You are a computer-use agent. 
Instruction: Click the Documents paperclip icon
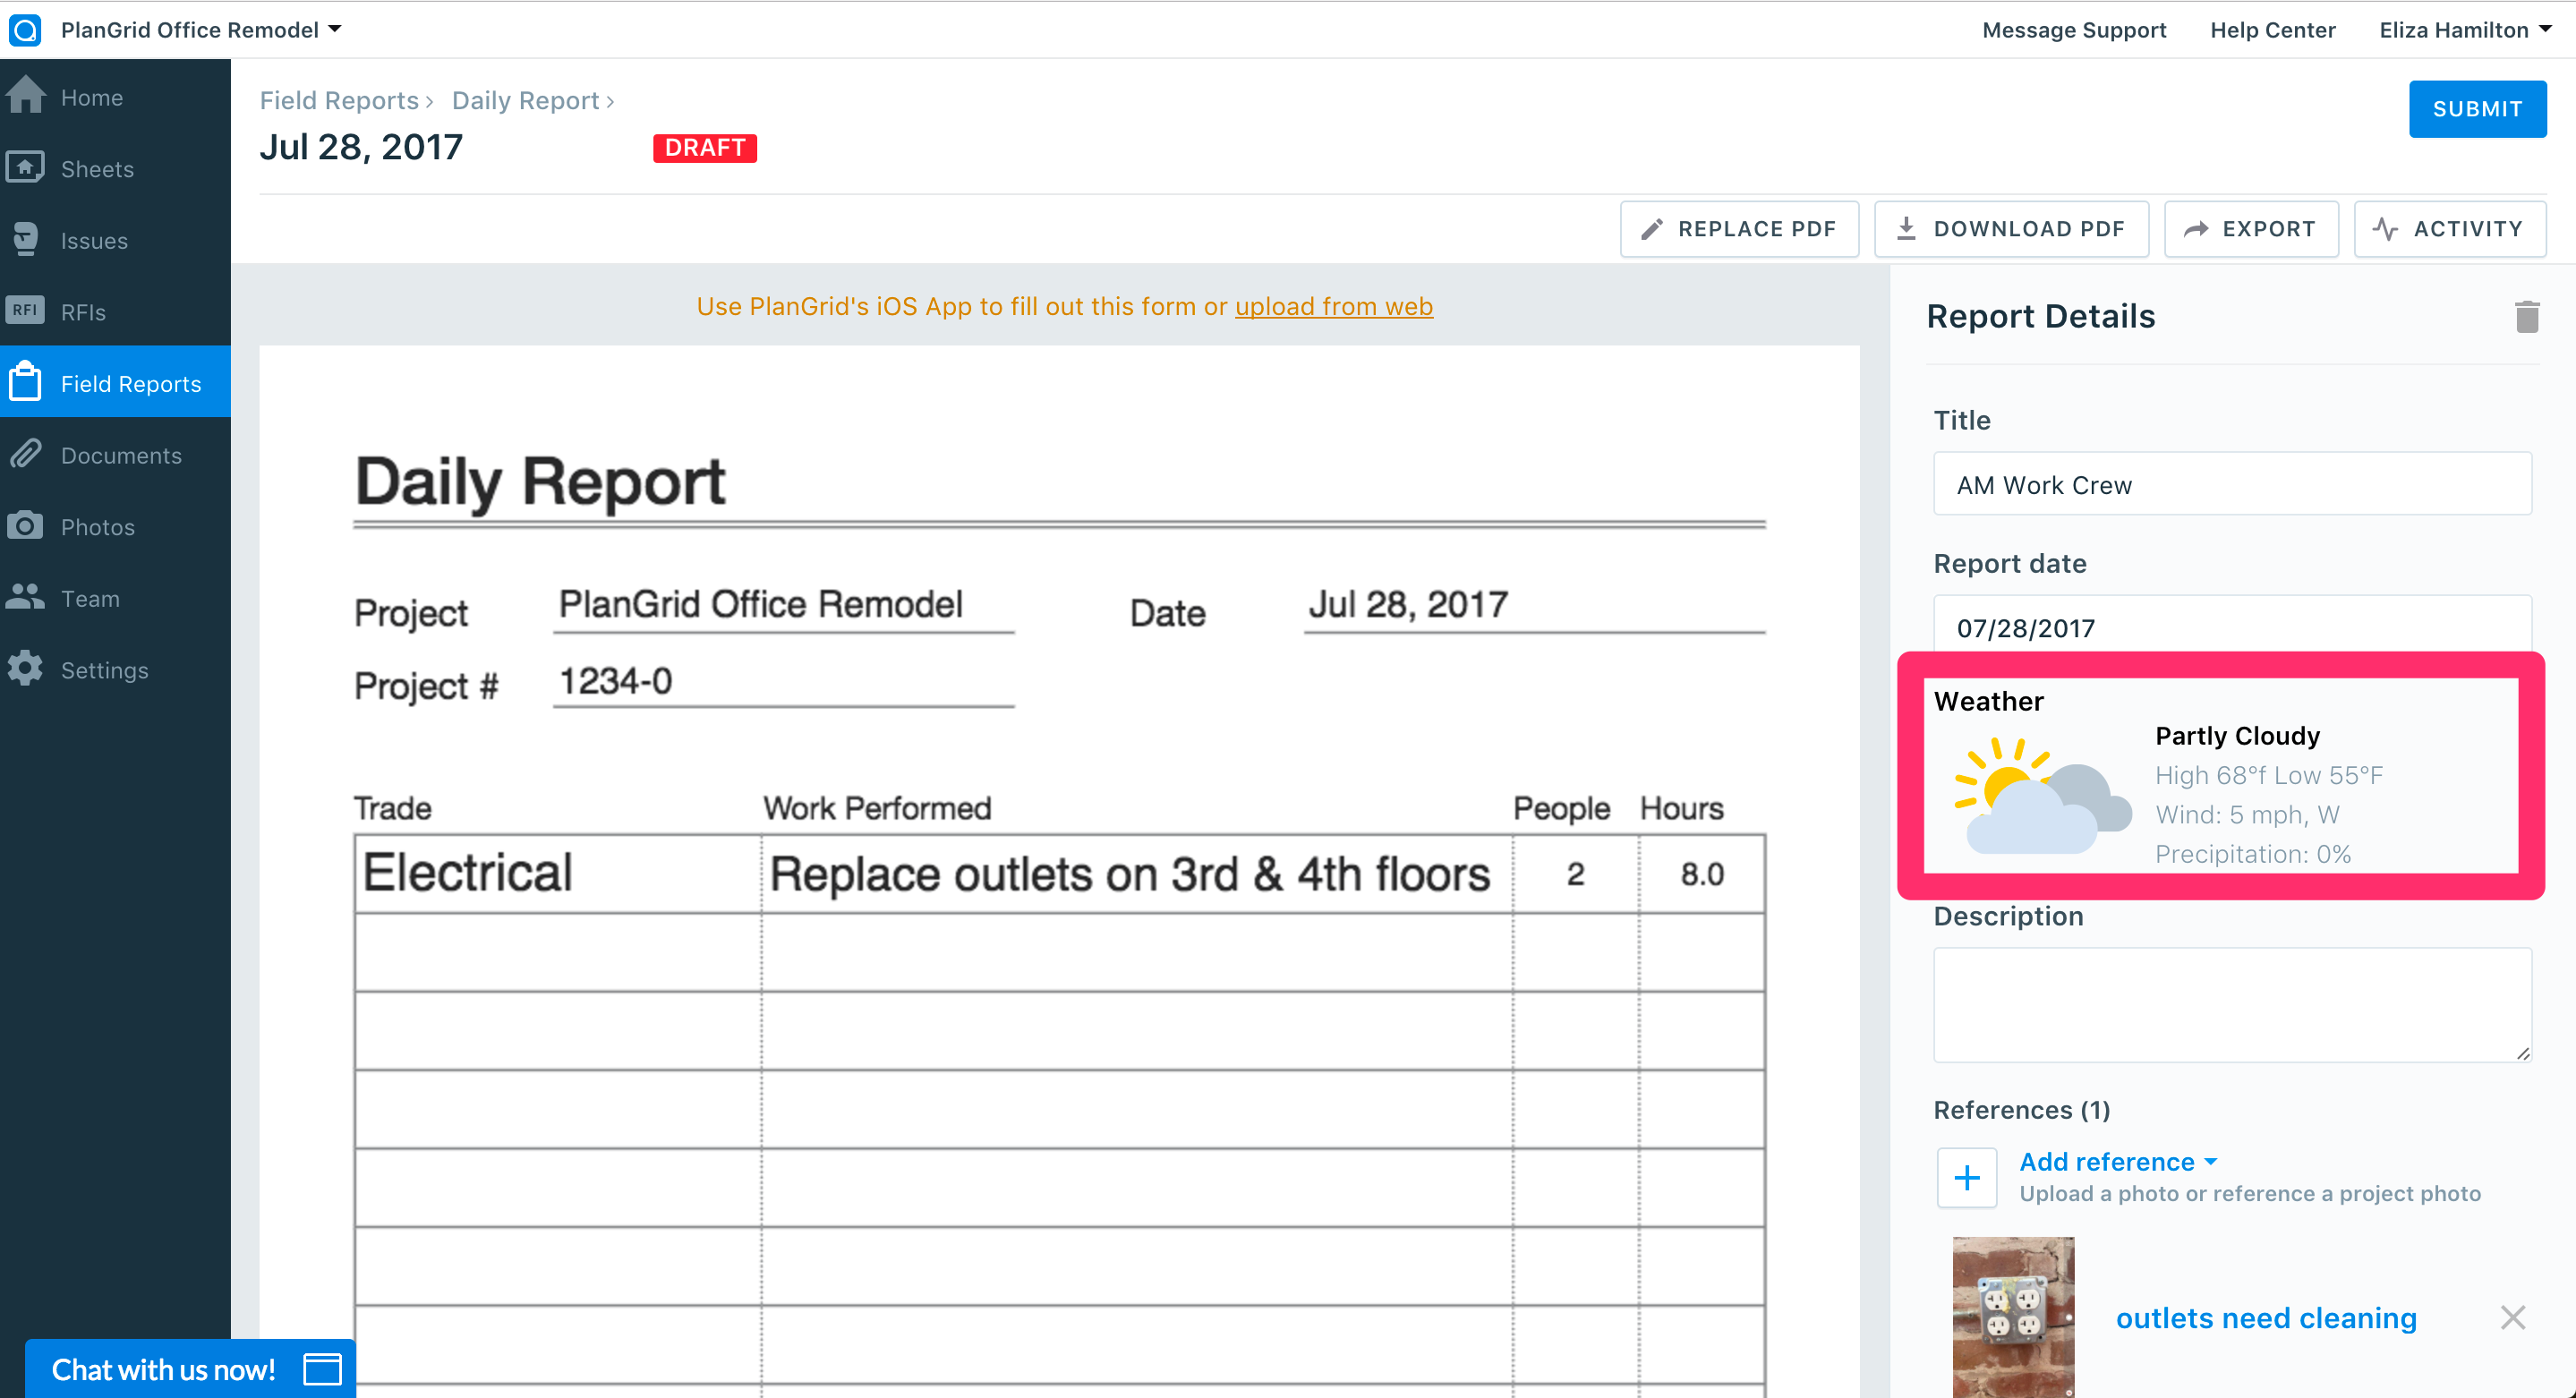click(x=25, y=454)
